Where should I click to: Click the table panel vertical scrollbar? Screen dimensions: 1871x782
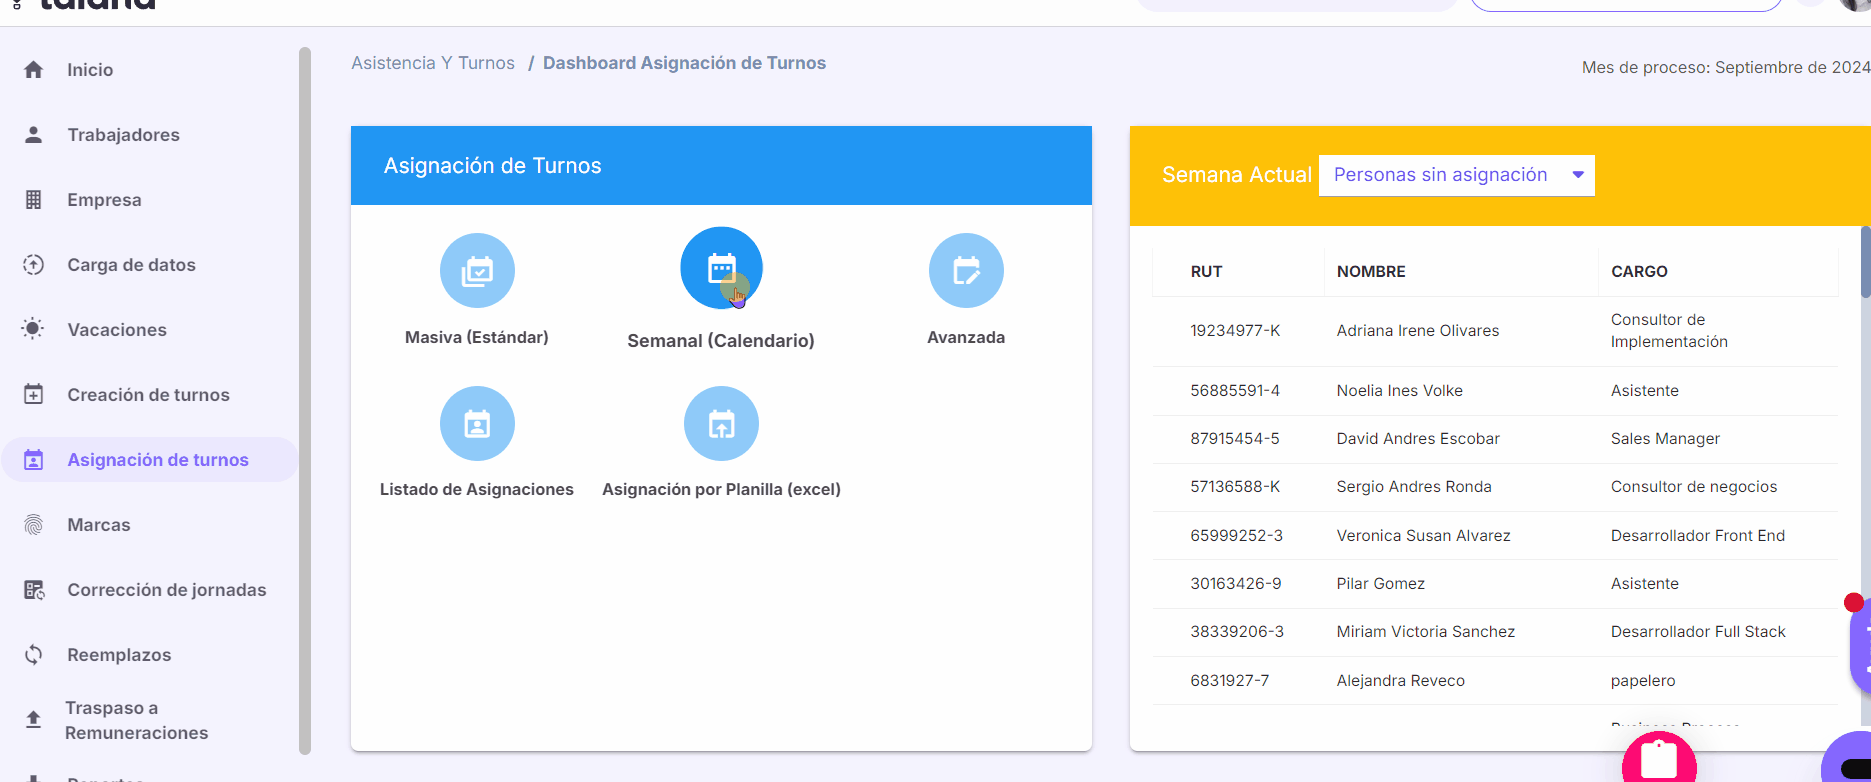tap(1865, 262)
